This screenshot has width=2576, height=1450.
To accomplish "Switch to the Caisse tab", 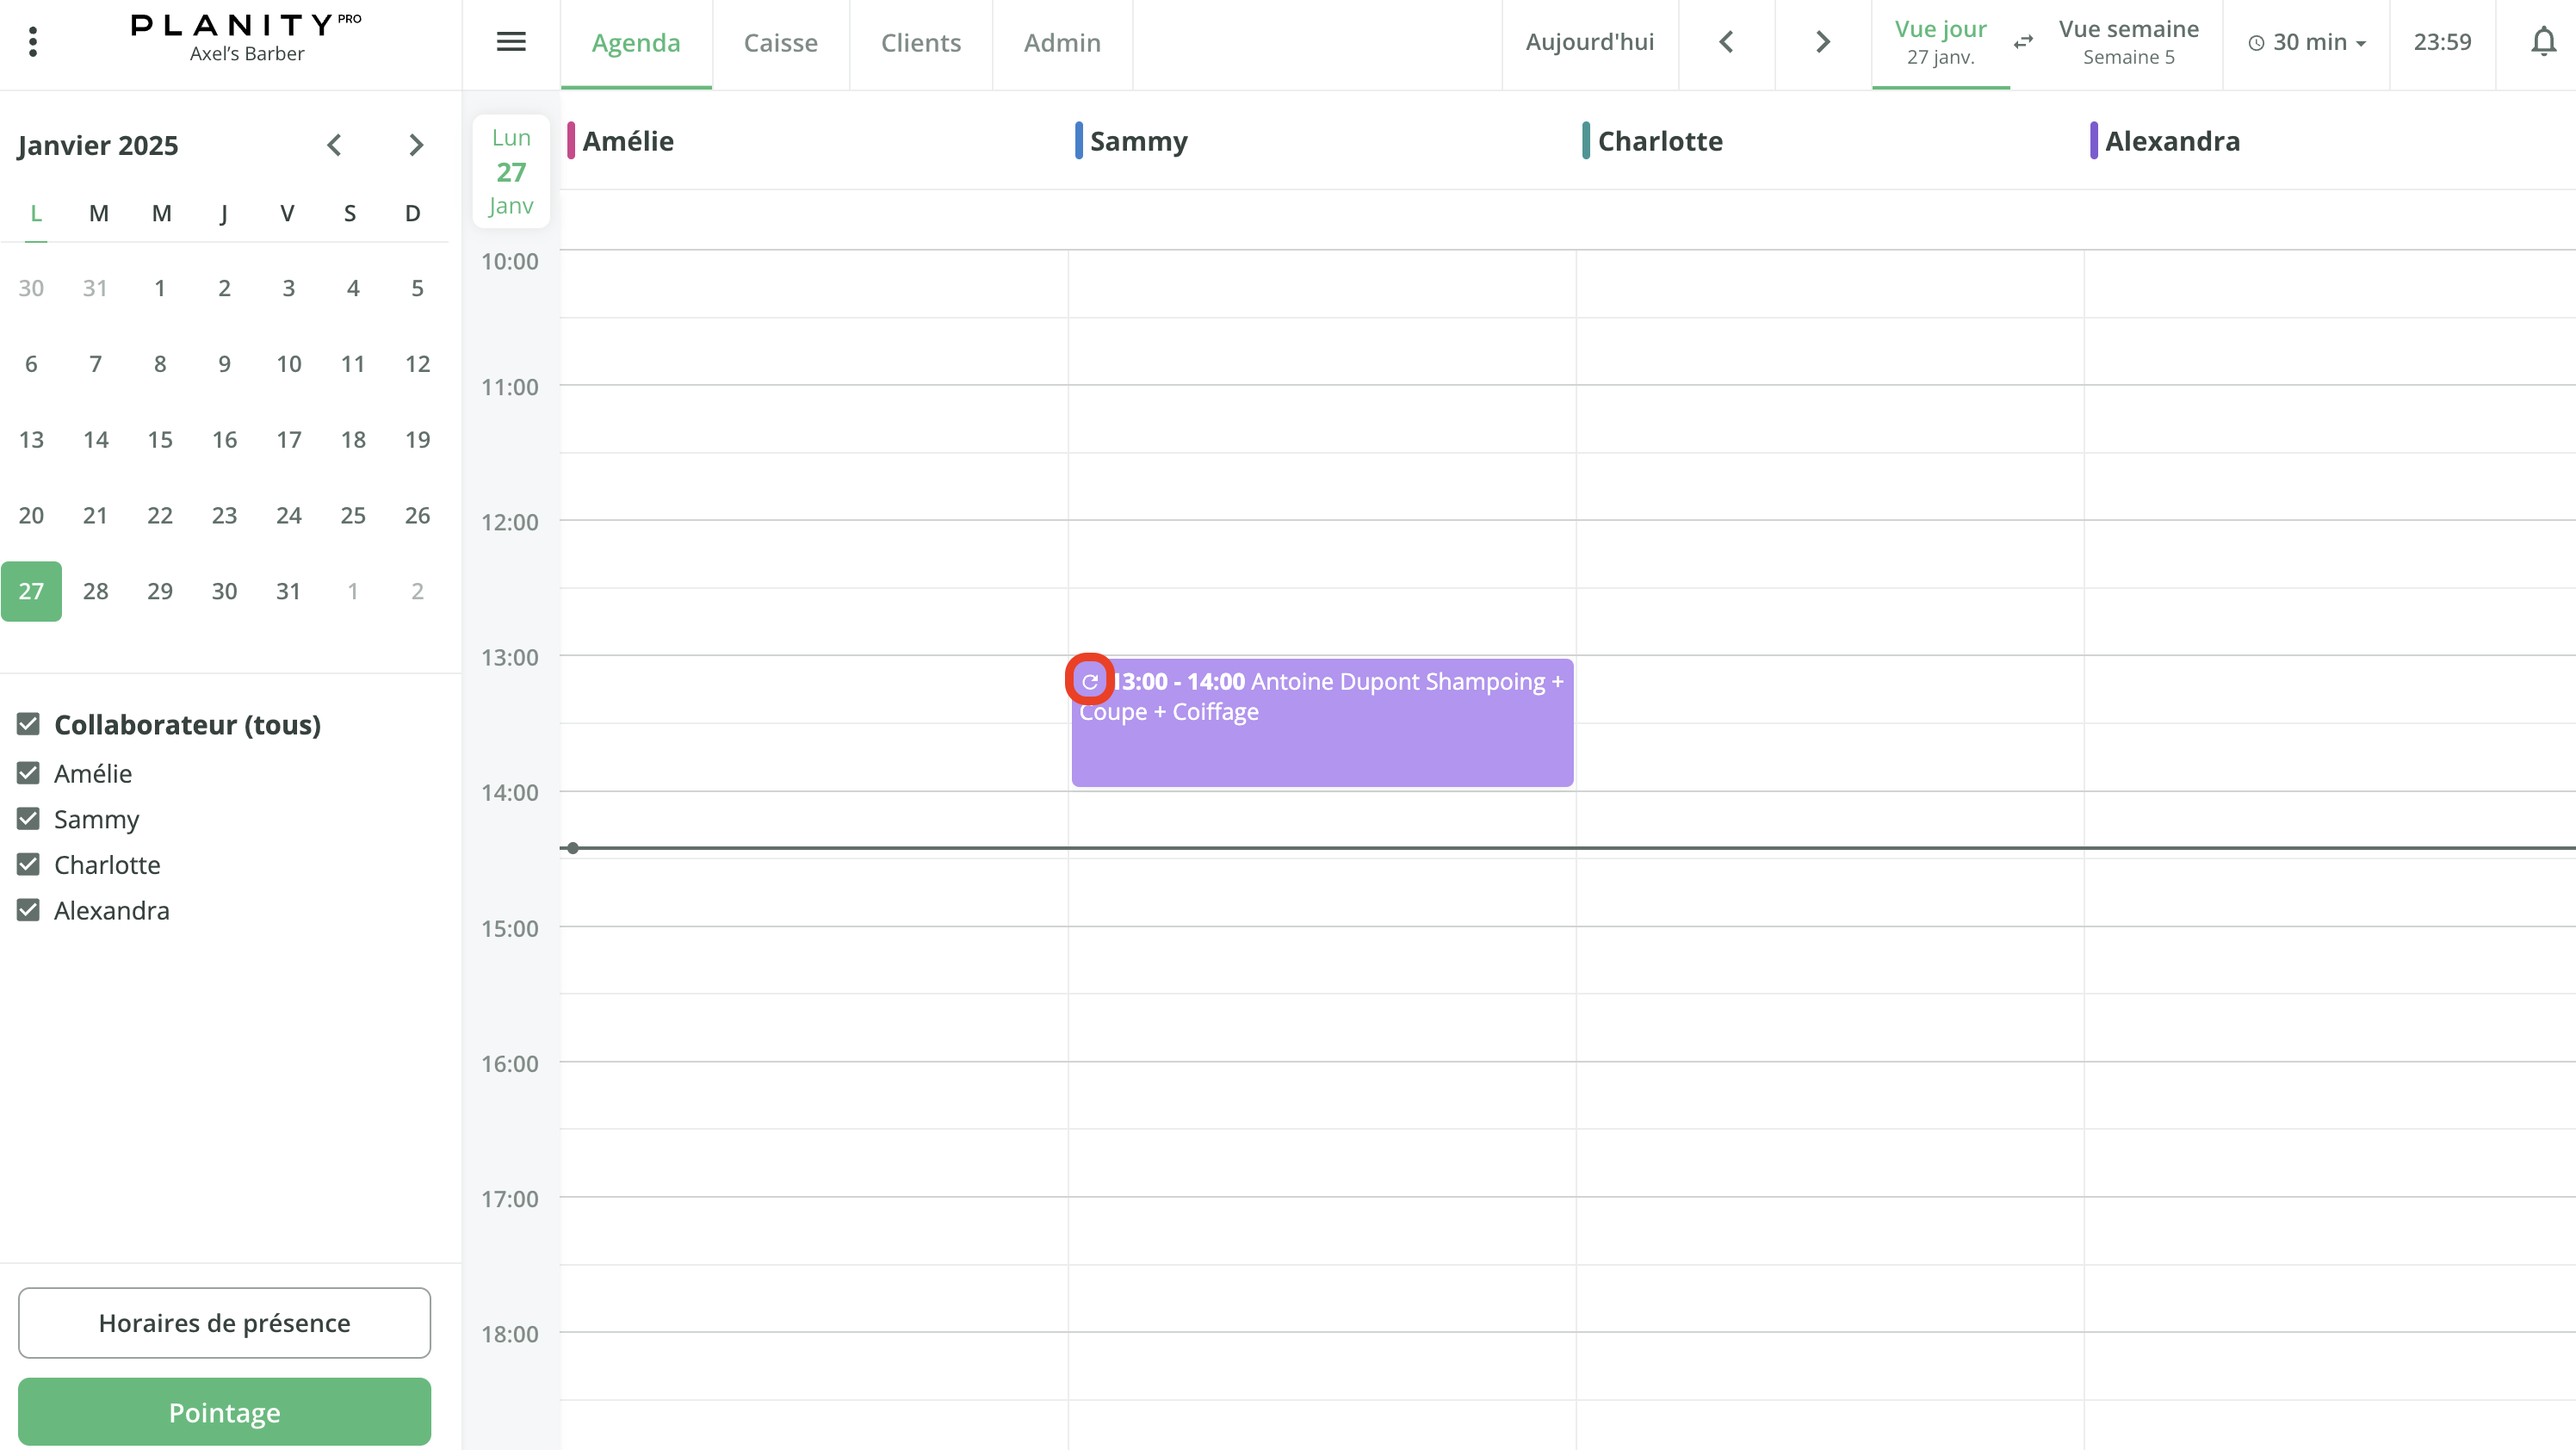I will (x=781, y=42).
